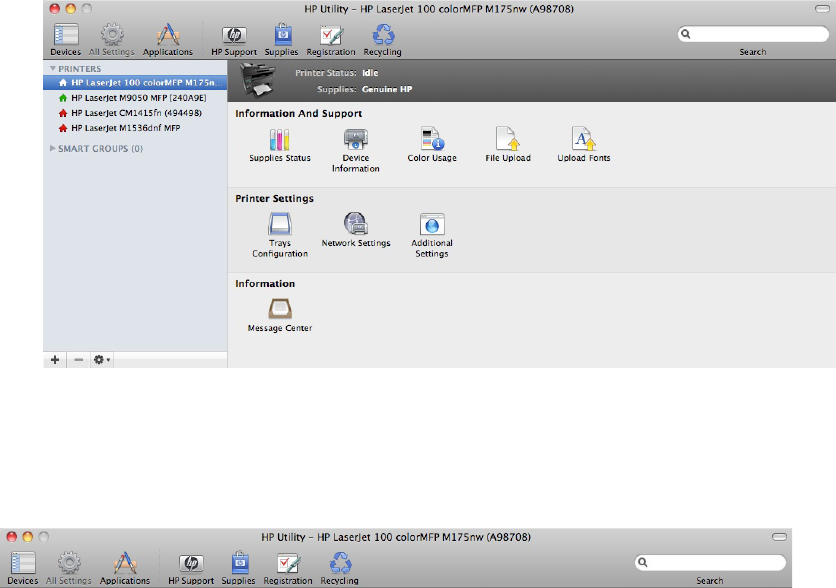The width and height of the screenshot is (836, 588).
Task: Open Network Settings
Action: pyautogui.click(x=356, y=230)
